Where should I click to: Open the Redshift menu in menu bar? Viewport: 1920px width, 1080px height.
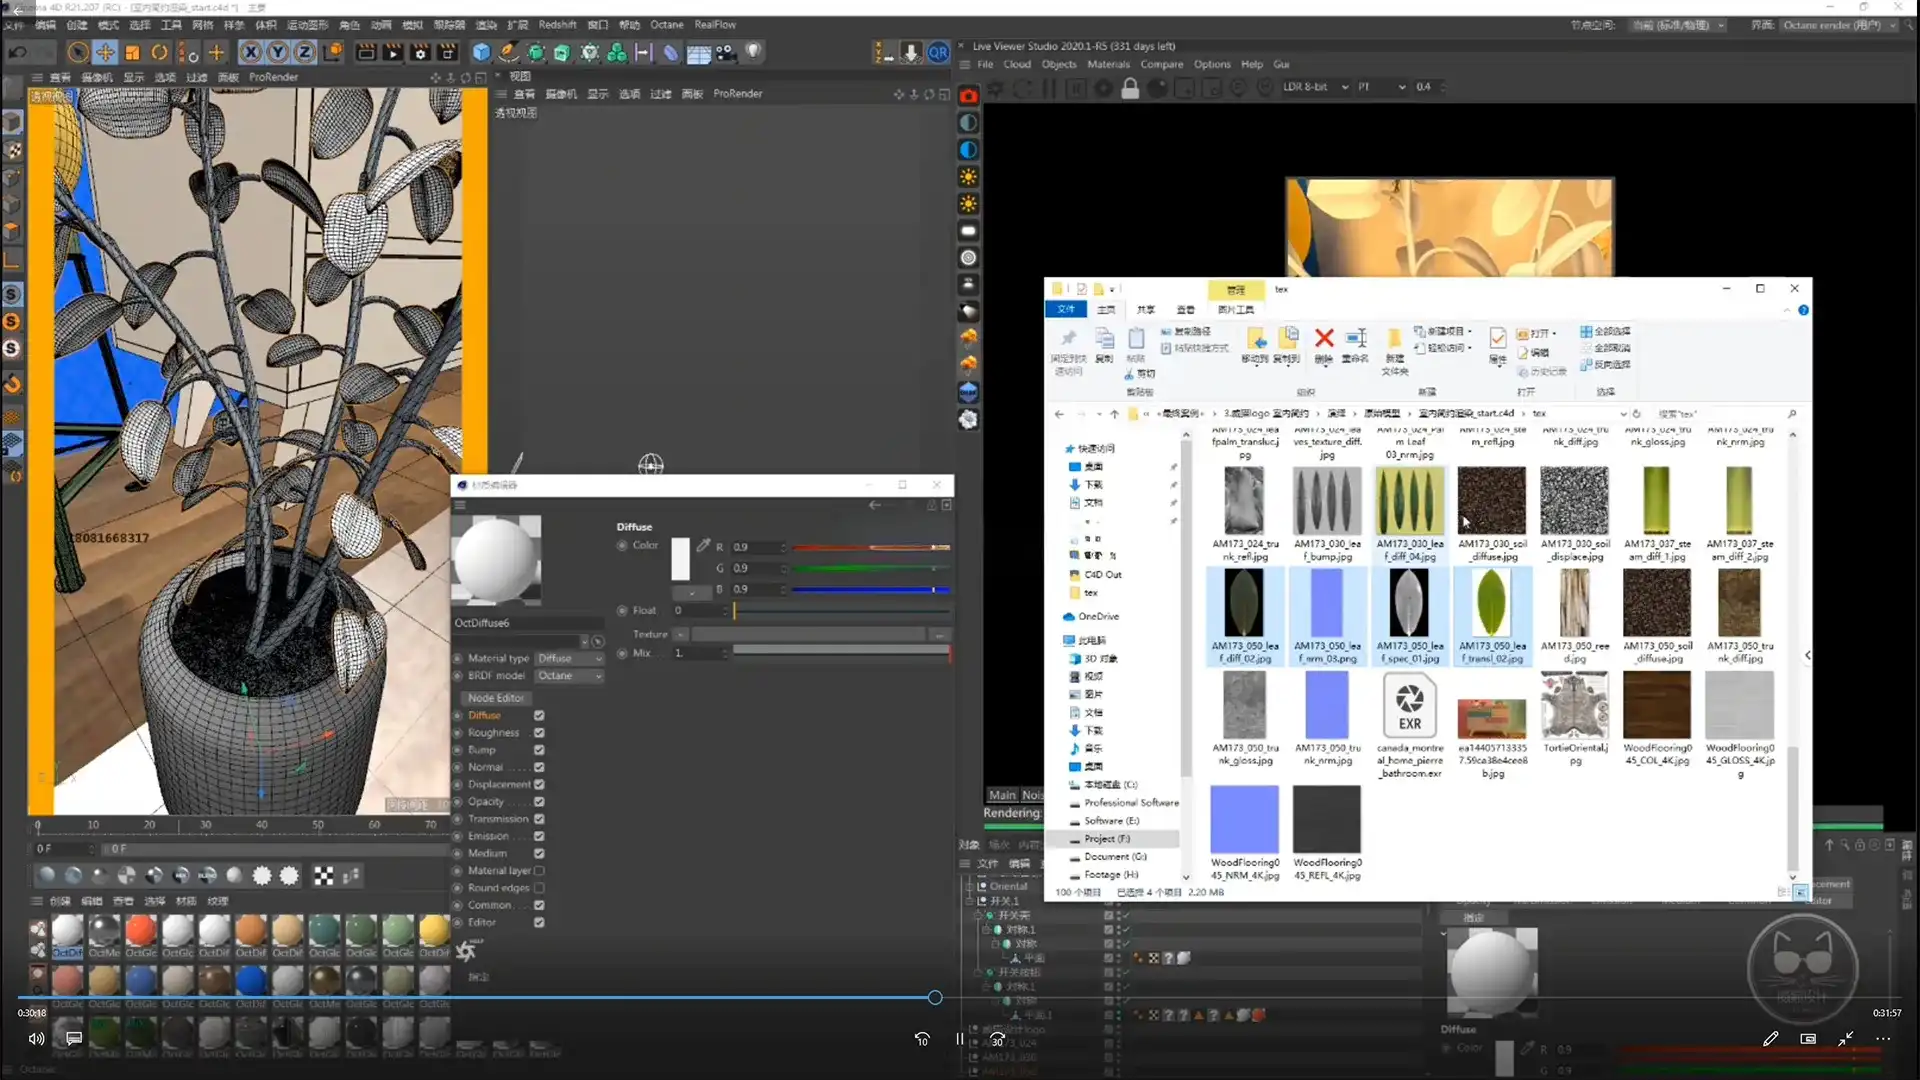click(x=557, y=24)
